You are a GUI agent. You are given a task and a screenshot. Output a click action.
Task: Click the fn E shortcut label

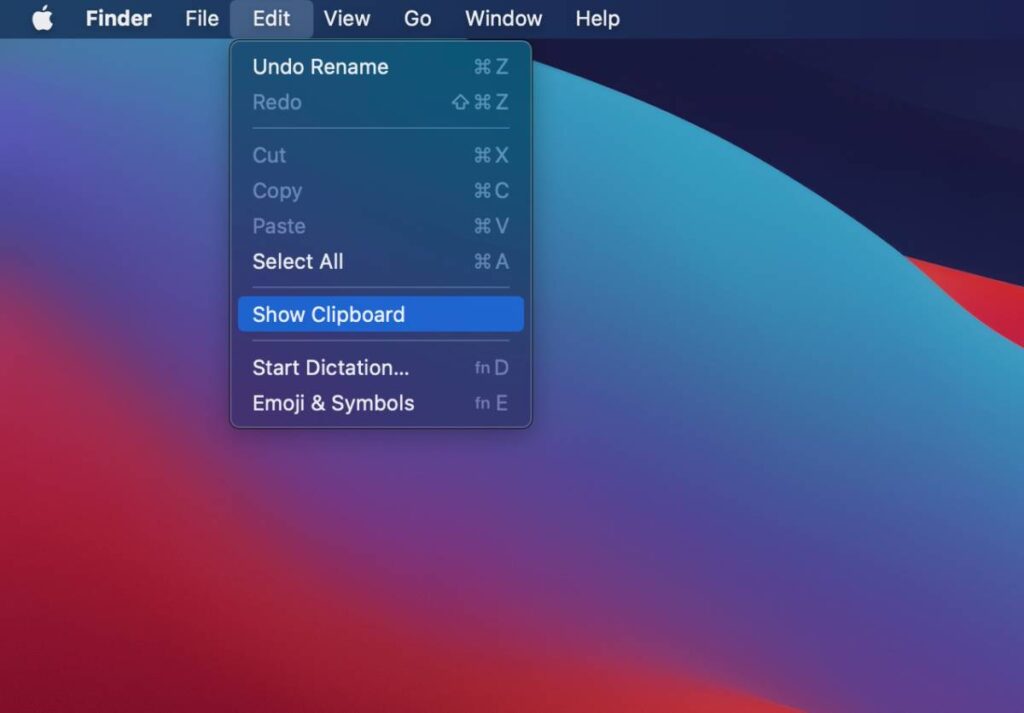pos(491,403)
